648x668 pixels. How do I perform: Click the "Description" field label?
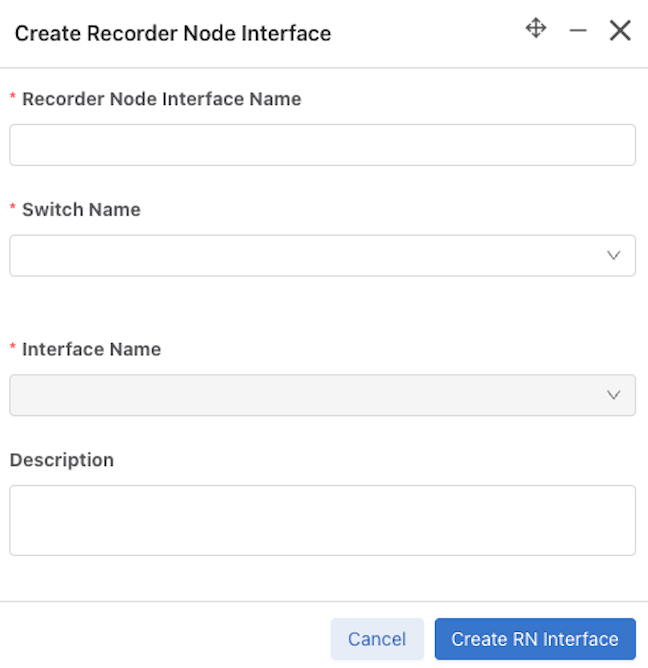tap(62, 460)
